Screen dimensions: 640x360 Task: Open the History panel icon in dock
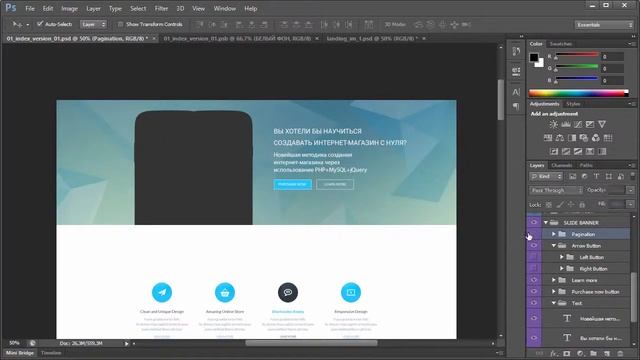(516, 52)
